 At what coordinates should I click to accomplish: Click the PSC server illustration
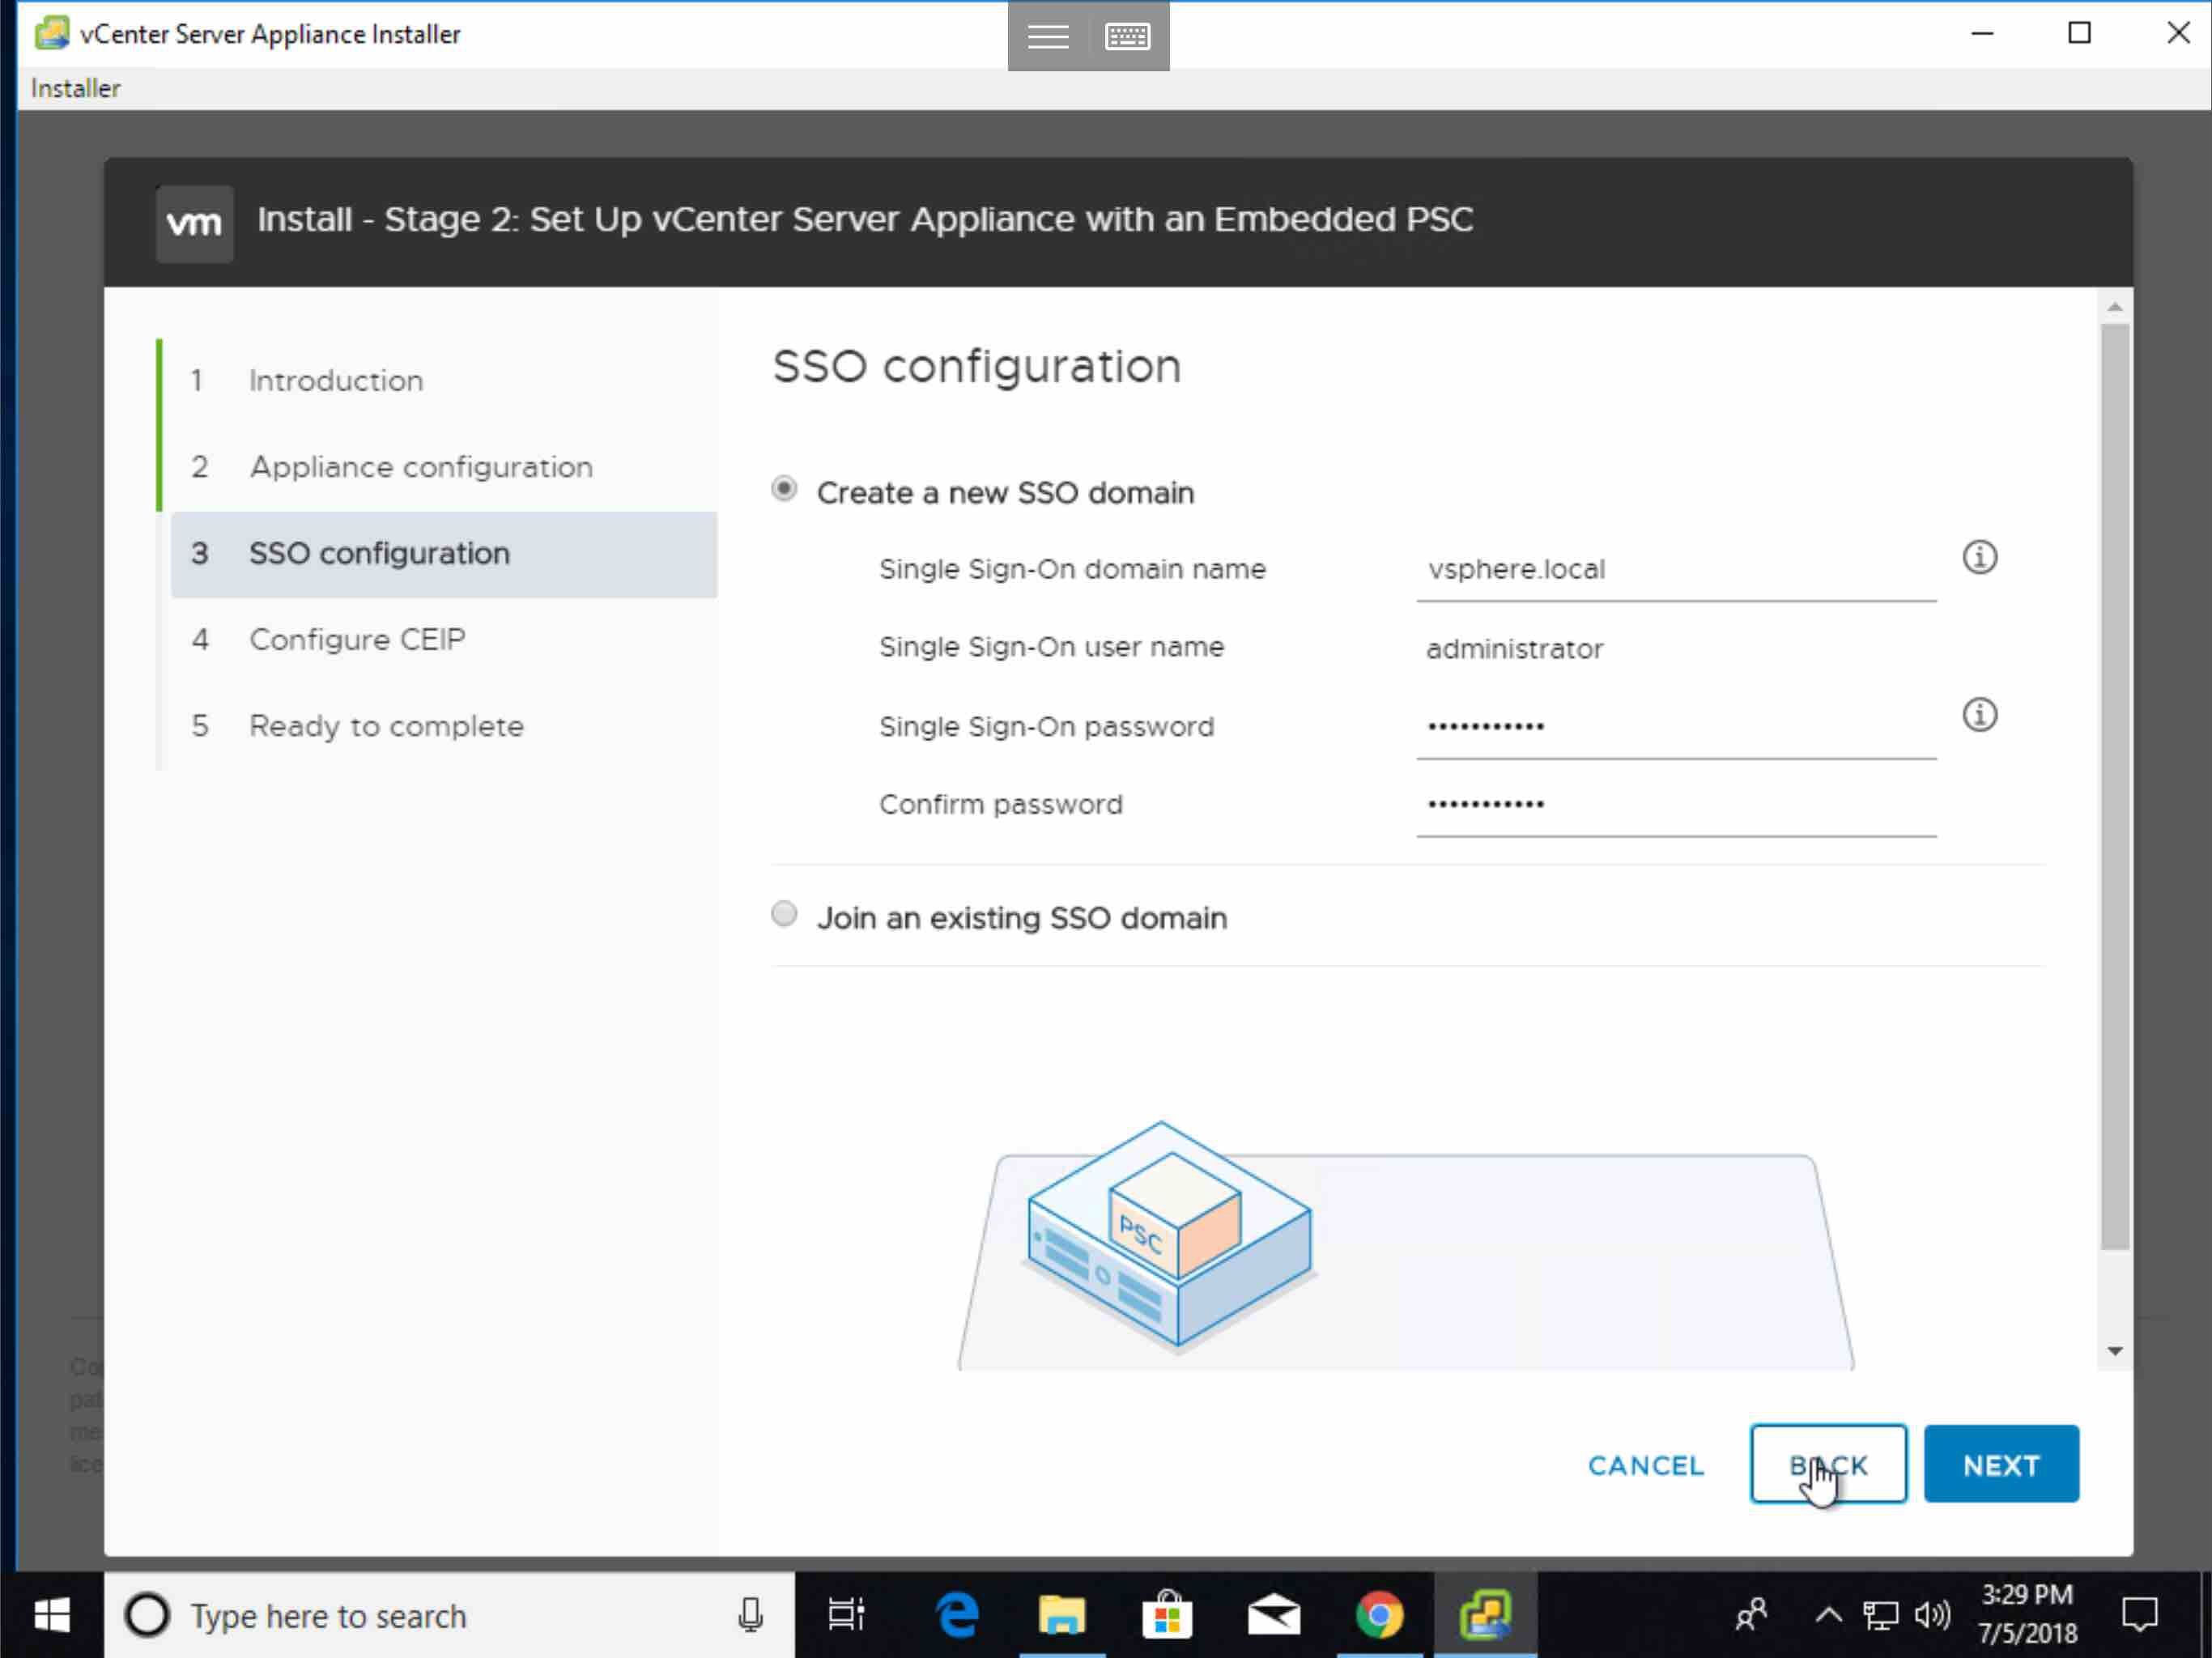[x=1169, y=1237]
